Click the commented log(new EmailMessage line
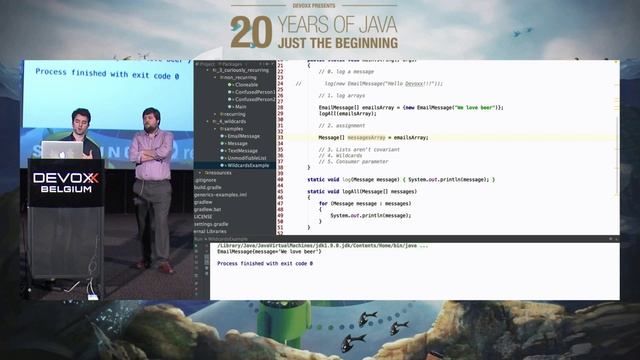 point(384,84)
